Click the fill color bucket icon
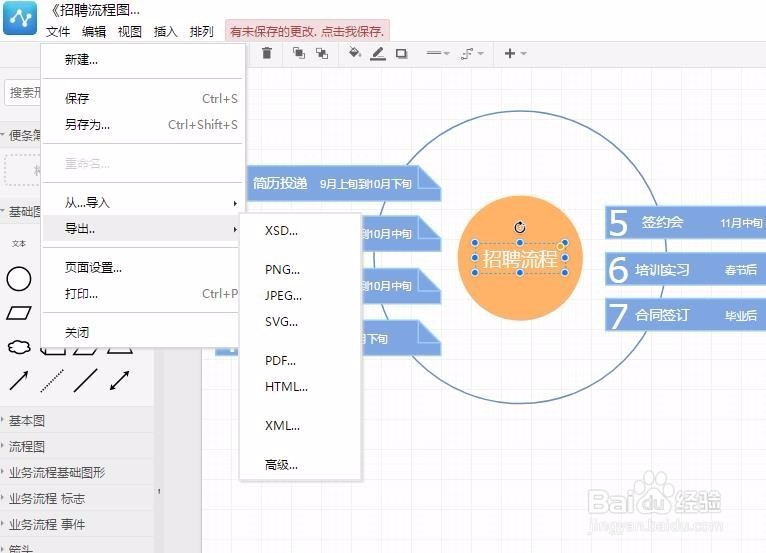Viewport: 766px width, 553px height. [355, 53]
